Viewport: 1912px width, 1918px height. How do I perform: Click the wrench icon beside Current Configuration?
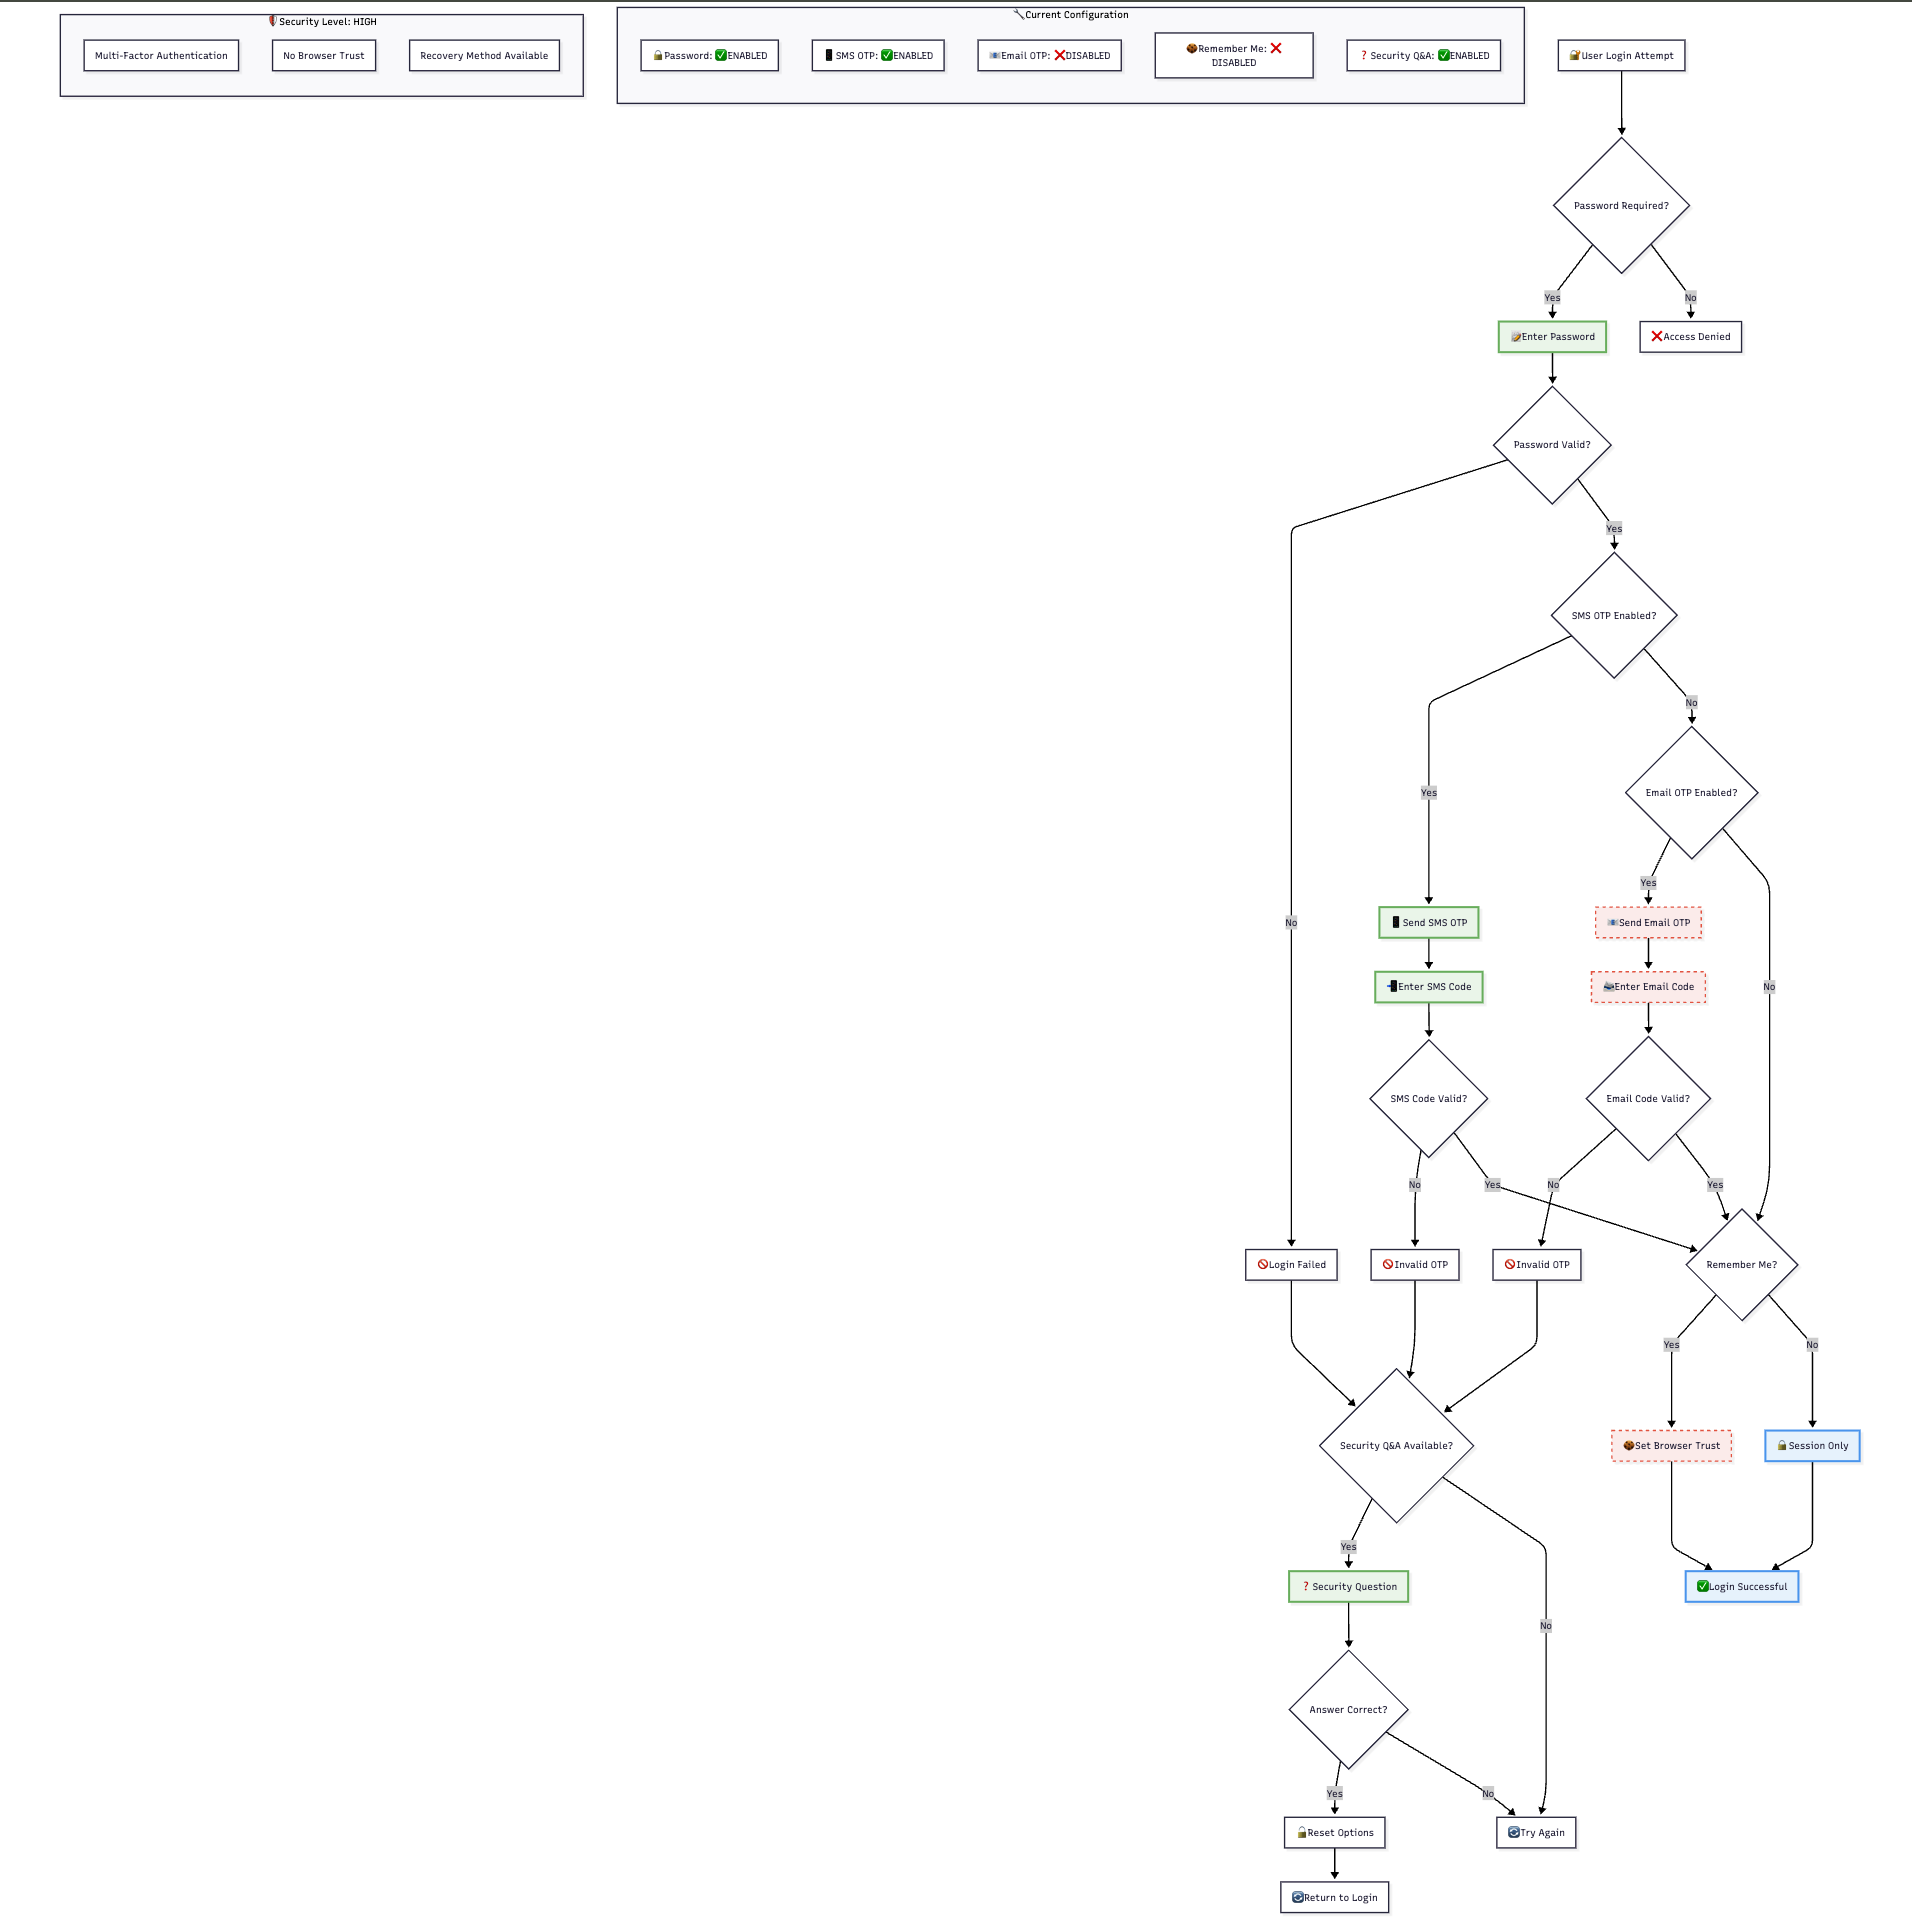(x=1019, y=14)
